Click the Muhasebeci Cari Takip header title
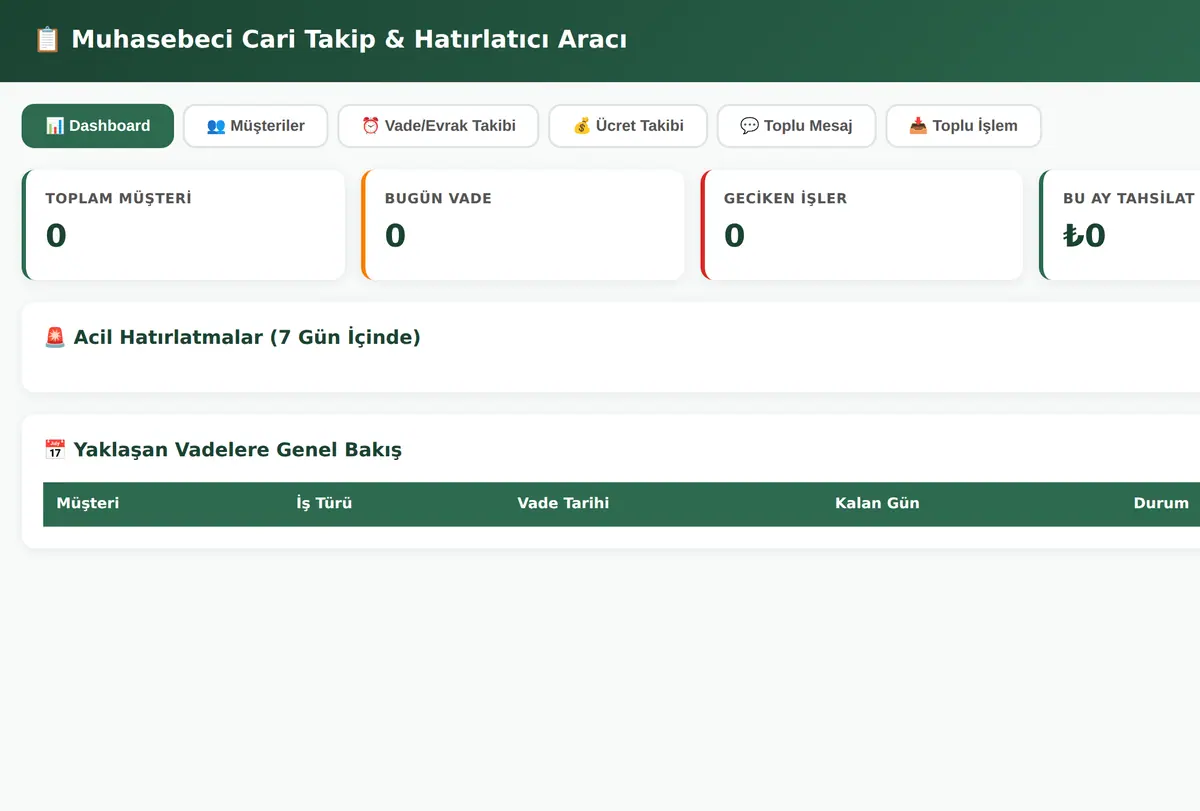This screenshot has height=811, width=1200. [349, 40]
